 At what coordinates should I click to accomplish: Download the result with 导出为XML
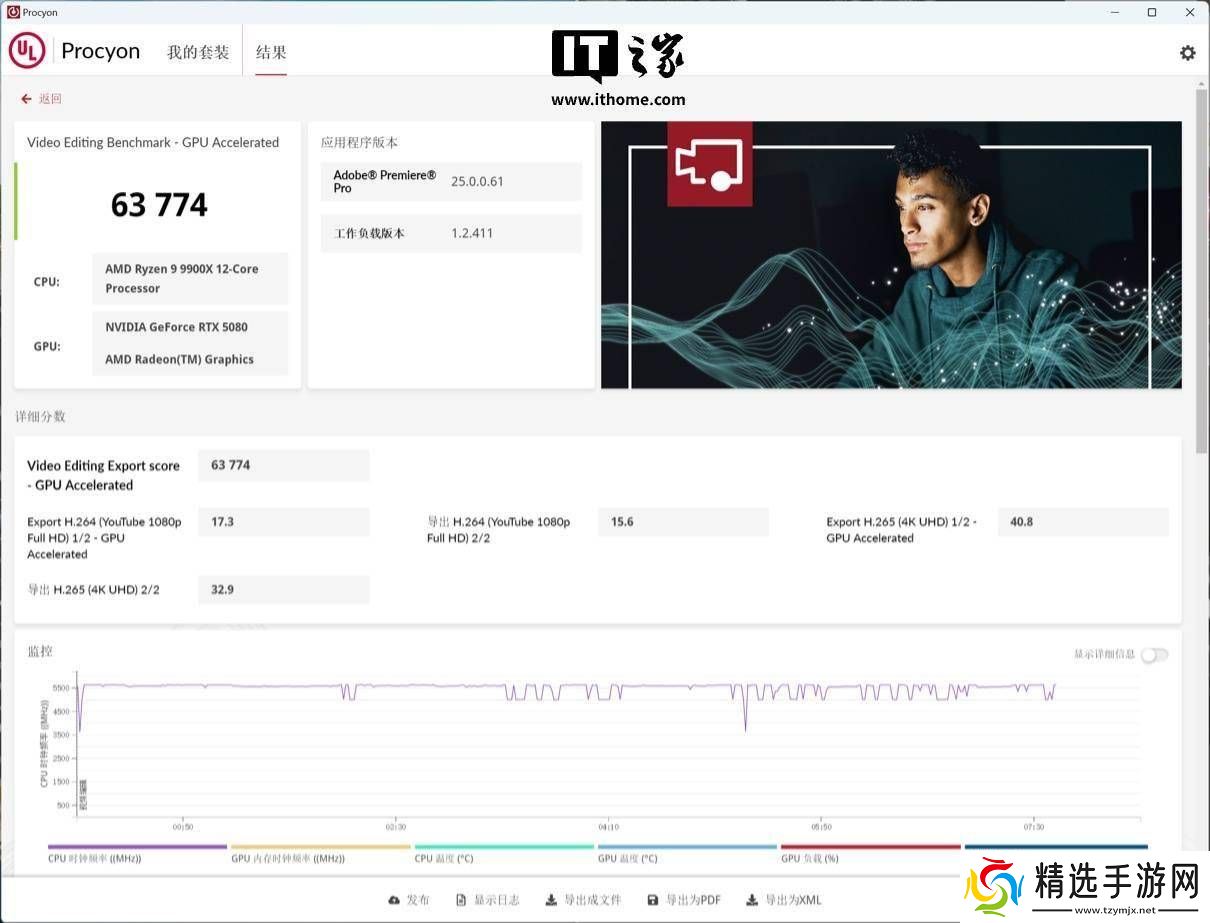click(x=784, y=900)
